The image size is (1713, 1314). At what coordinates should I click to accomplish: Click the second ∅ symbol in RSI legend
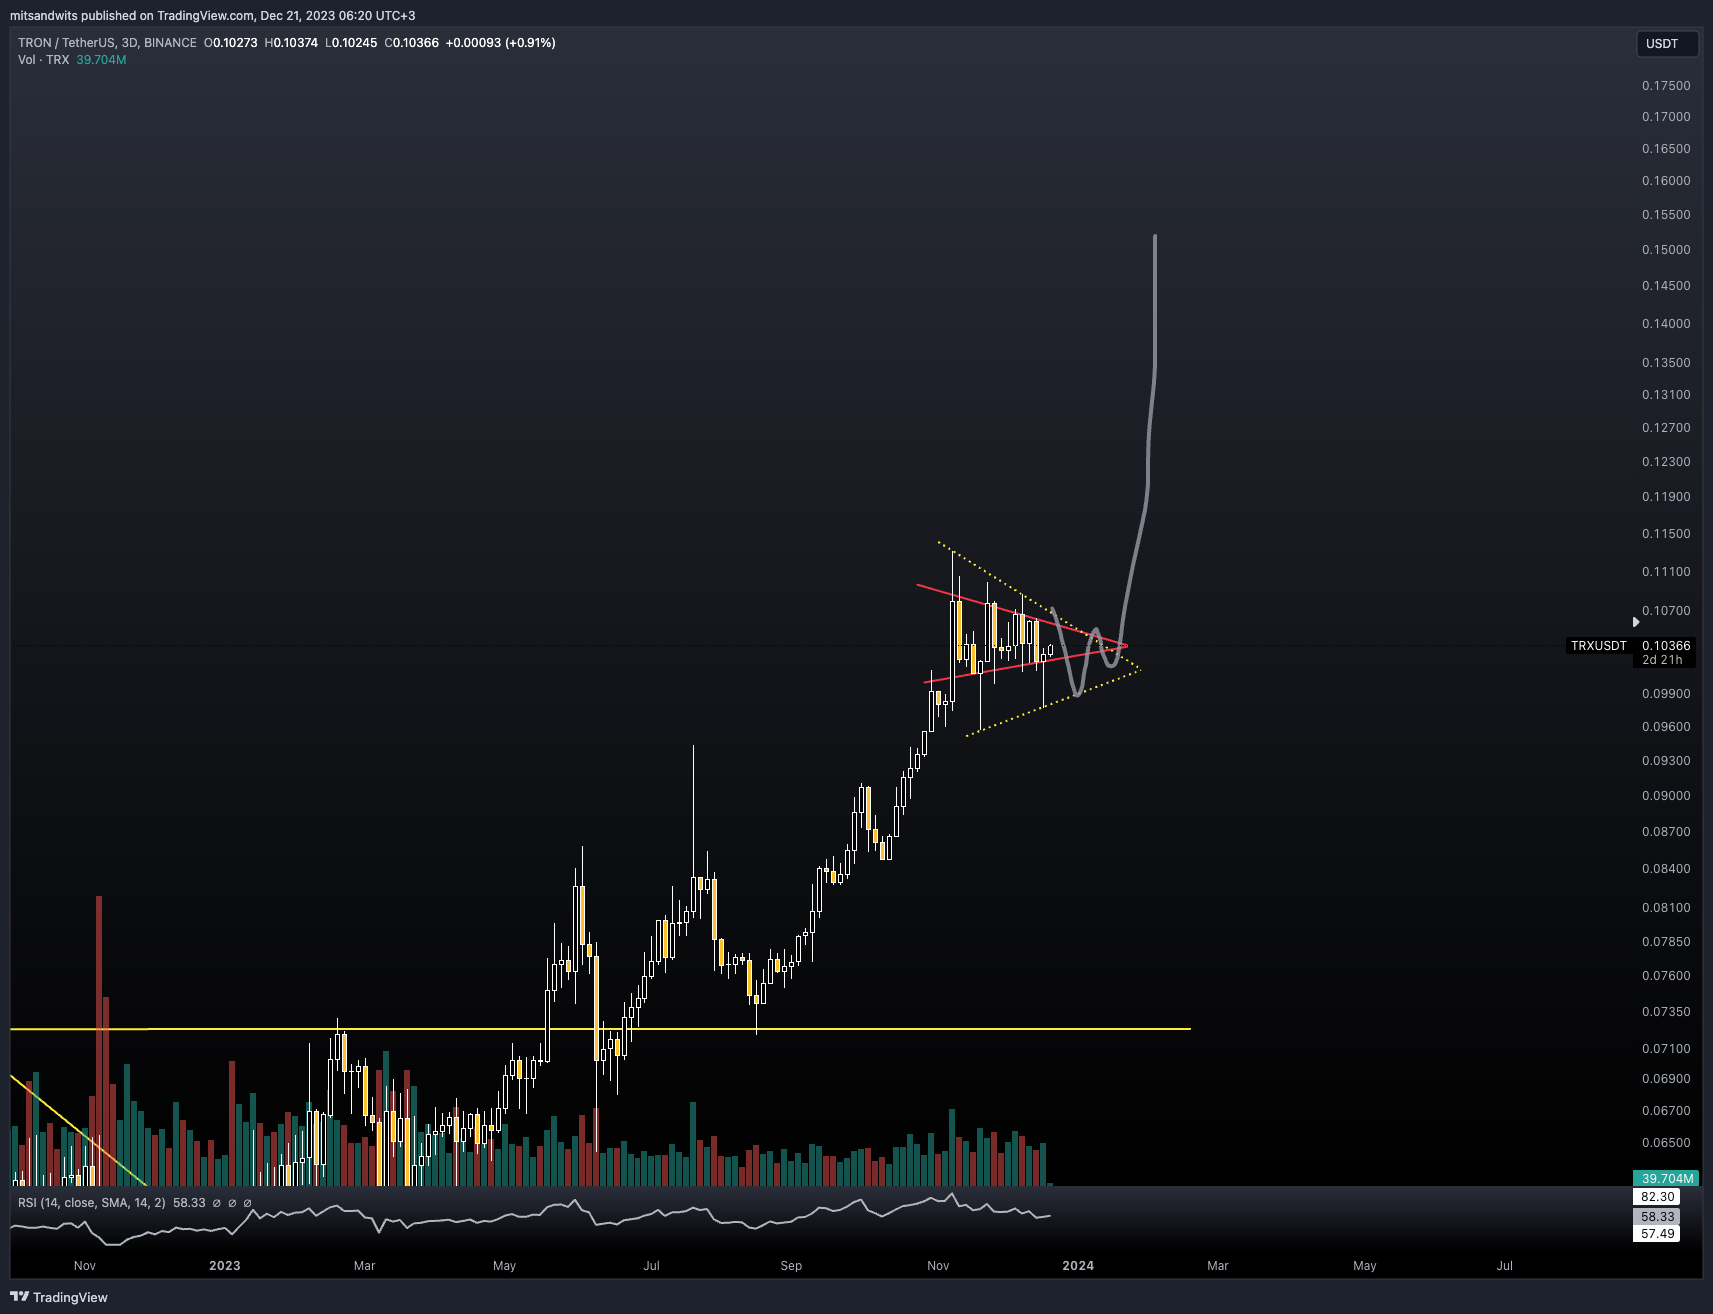click(x=232, y=1203)
